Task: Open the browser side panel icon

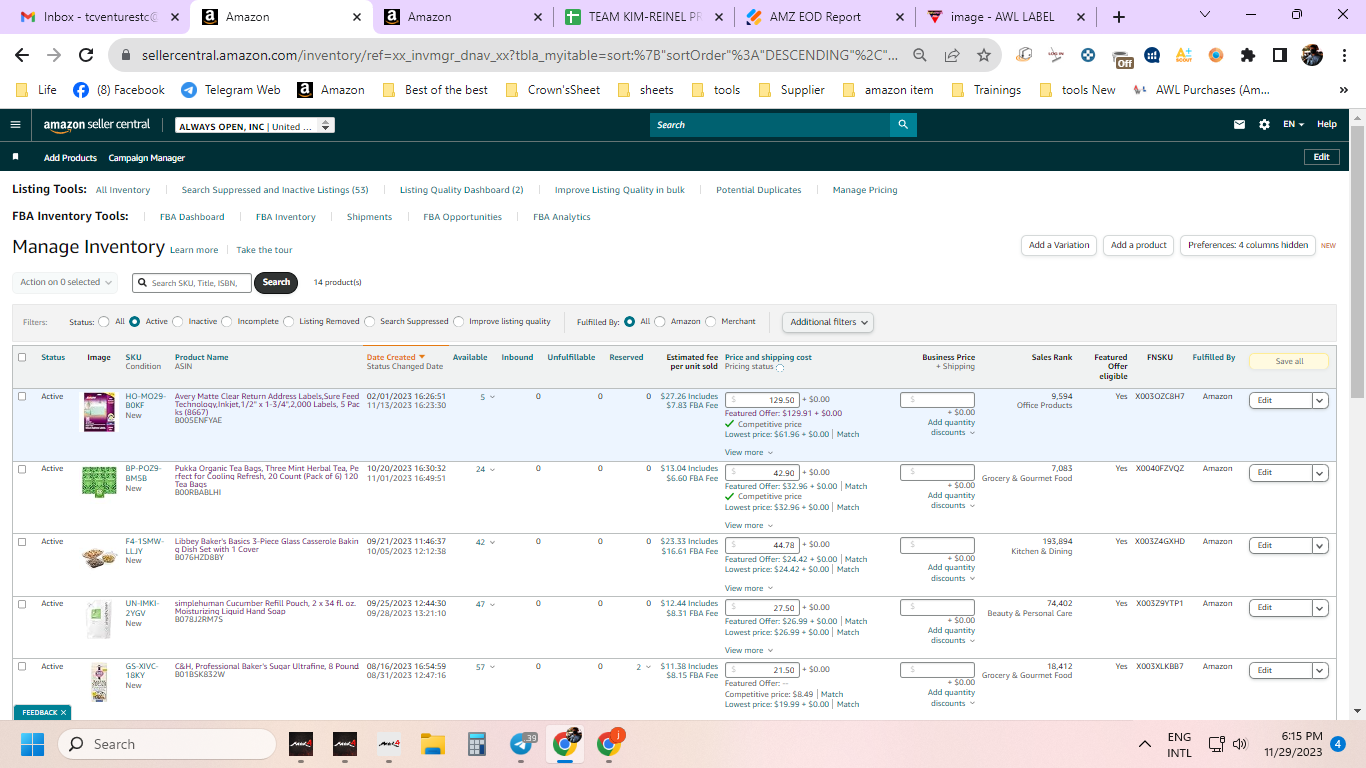Action: point(1280,55)
